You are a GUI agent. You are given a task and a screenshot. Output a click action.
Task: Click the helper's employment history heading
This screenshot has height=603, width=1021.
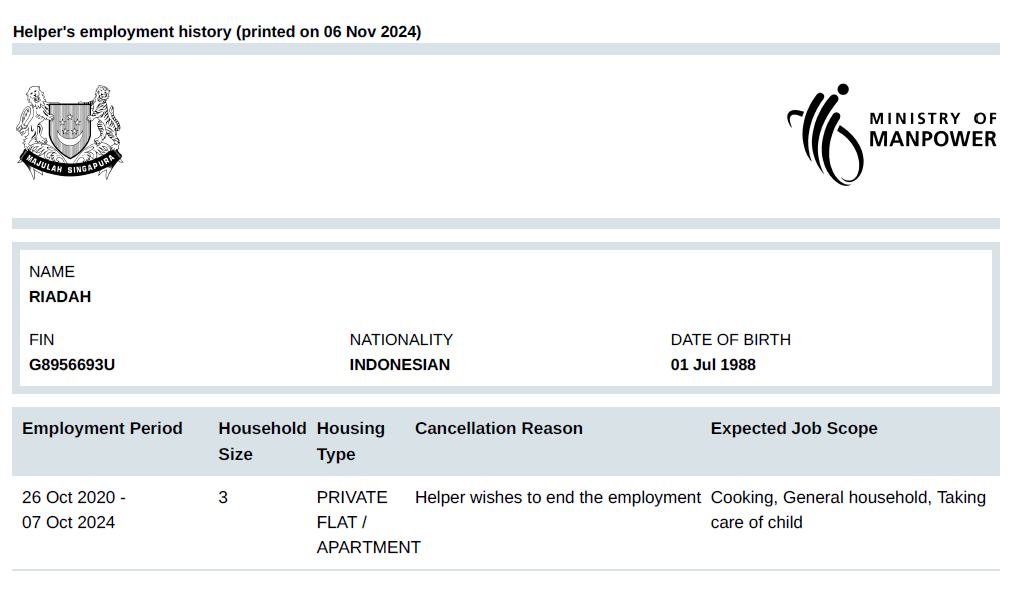[217, 32]
